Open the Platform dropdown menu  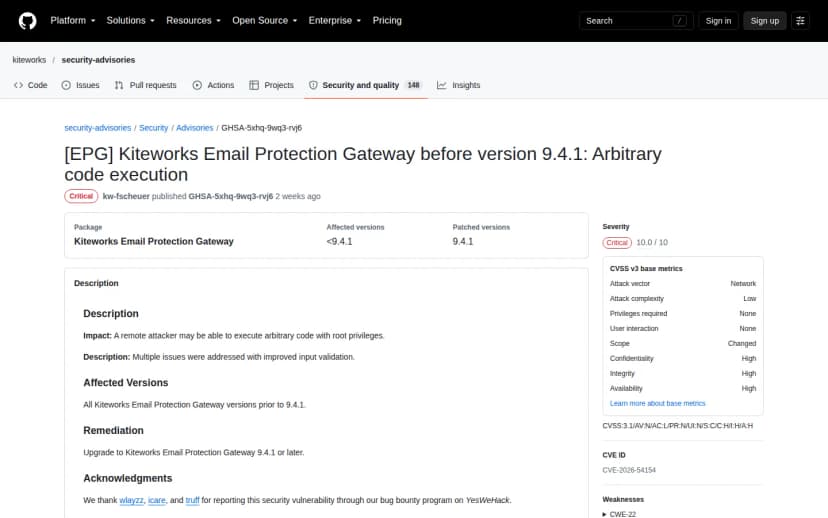coord(73,21)
